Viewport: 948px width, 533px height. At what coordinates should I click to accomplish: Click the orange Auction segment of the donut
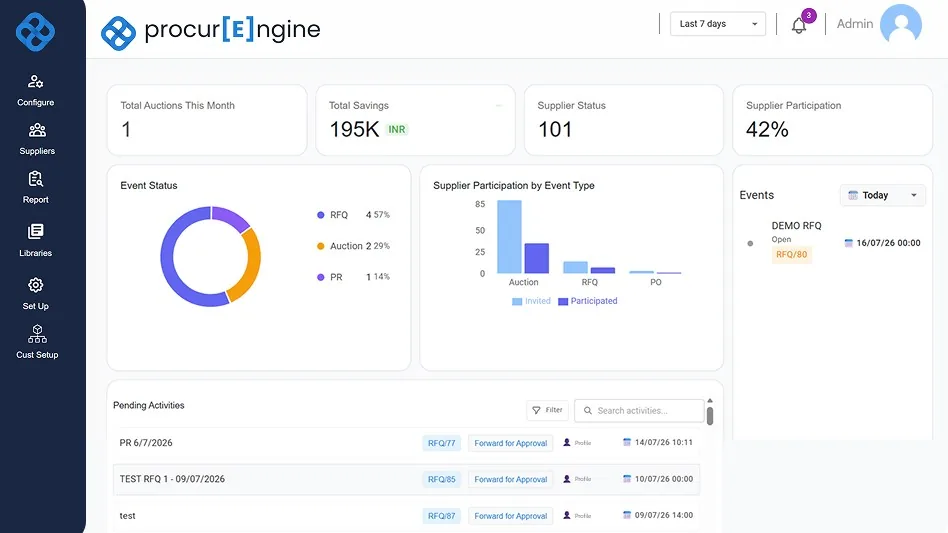coord(252,266)
